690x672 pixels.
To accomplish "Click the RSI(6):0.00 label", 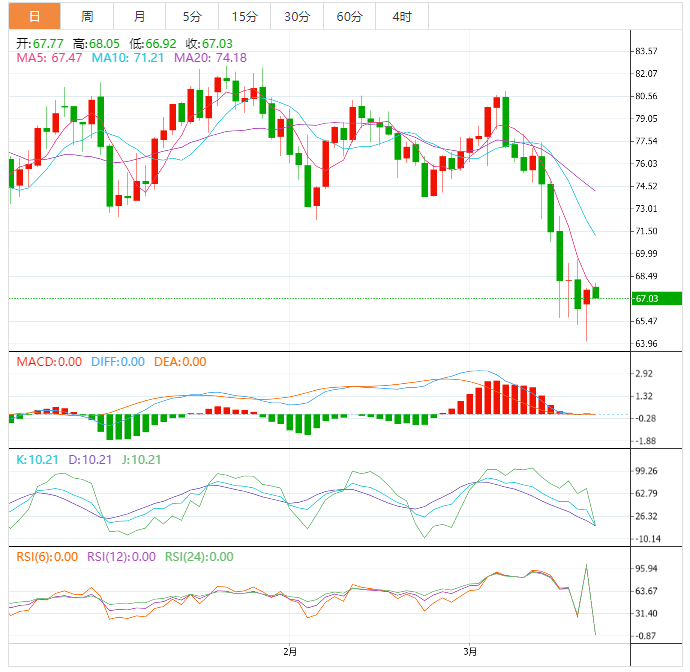I will pyautogui.click(x=47, y=557).
